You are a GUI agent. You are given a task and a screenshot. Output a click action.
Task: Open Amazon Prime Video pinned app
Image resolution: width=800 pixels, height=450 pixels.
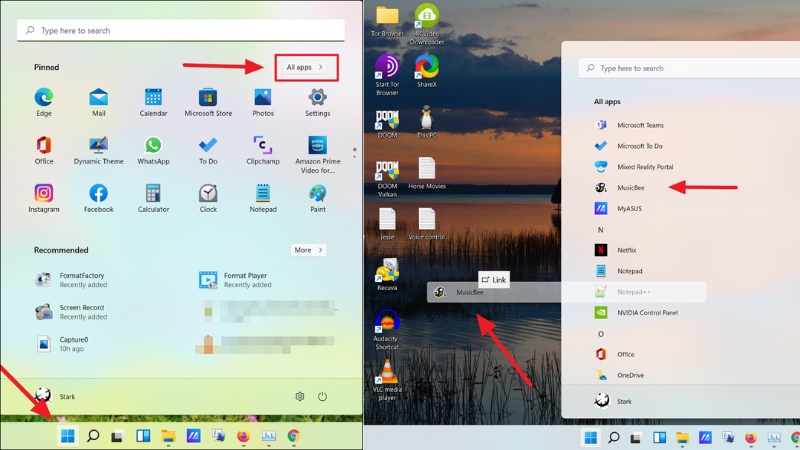click(x=317, y=155)
